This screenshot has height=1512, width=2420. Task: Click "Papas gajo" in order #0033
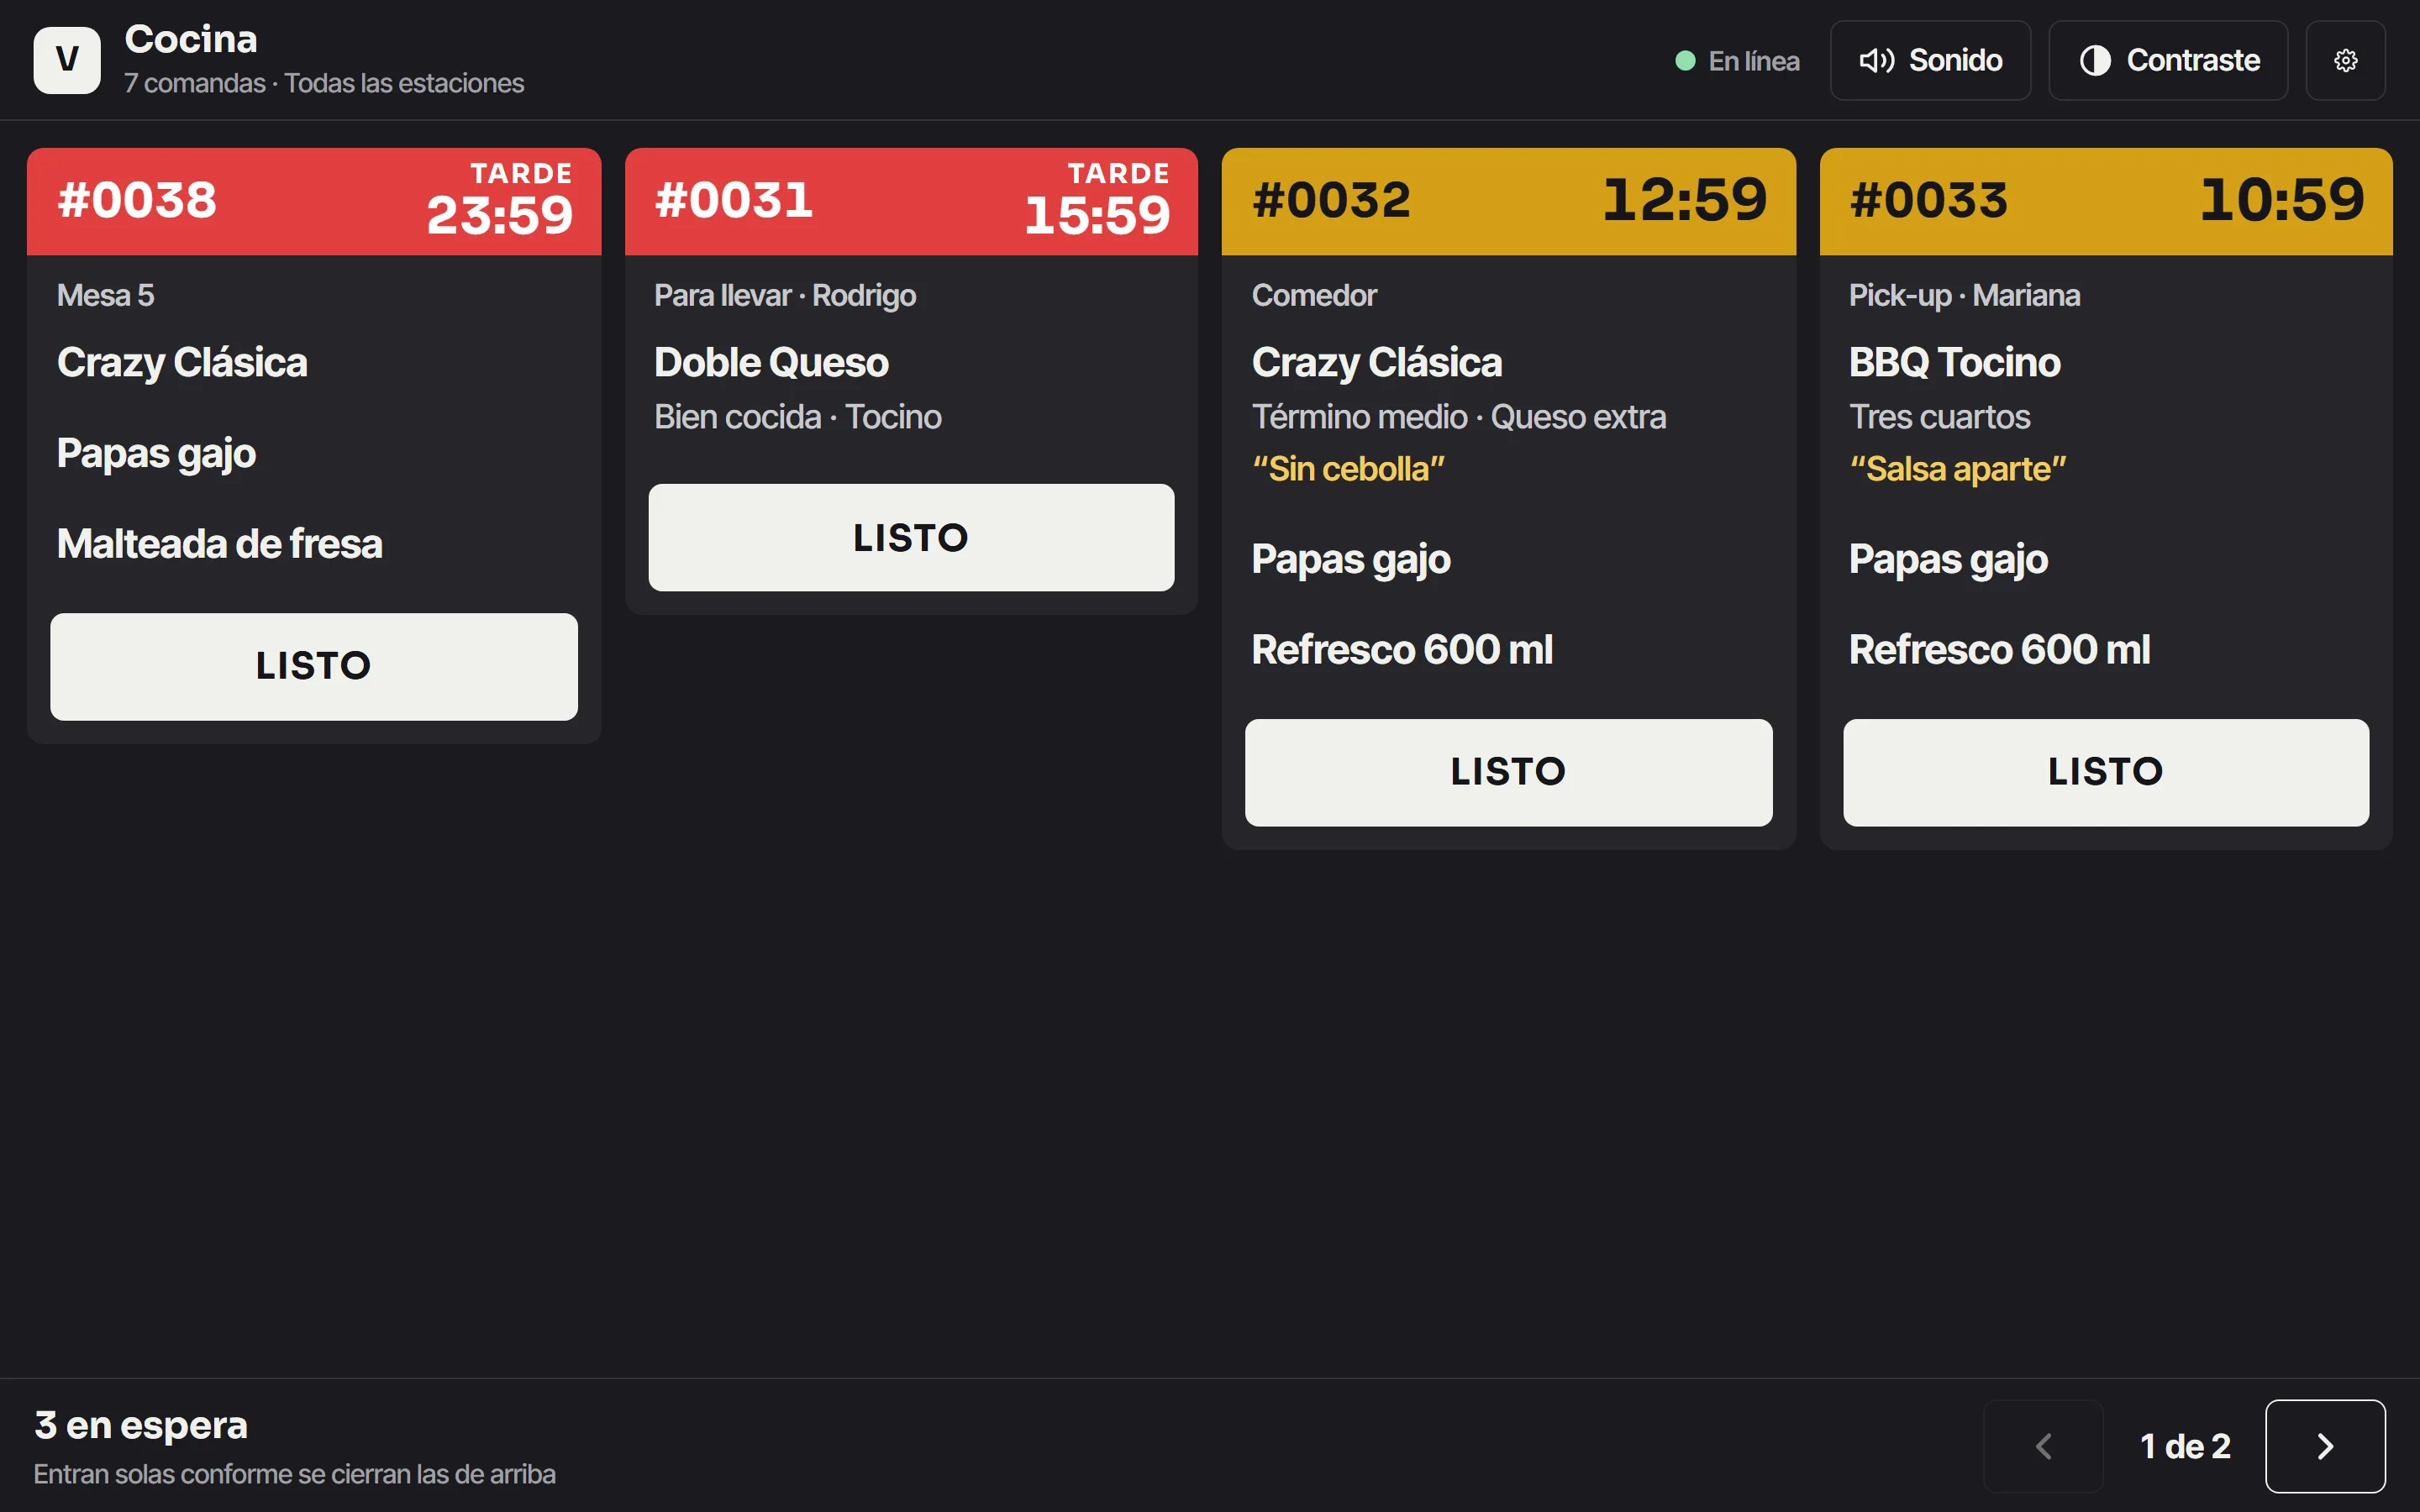click(x=1948, y=560)
